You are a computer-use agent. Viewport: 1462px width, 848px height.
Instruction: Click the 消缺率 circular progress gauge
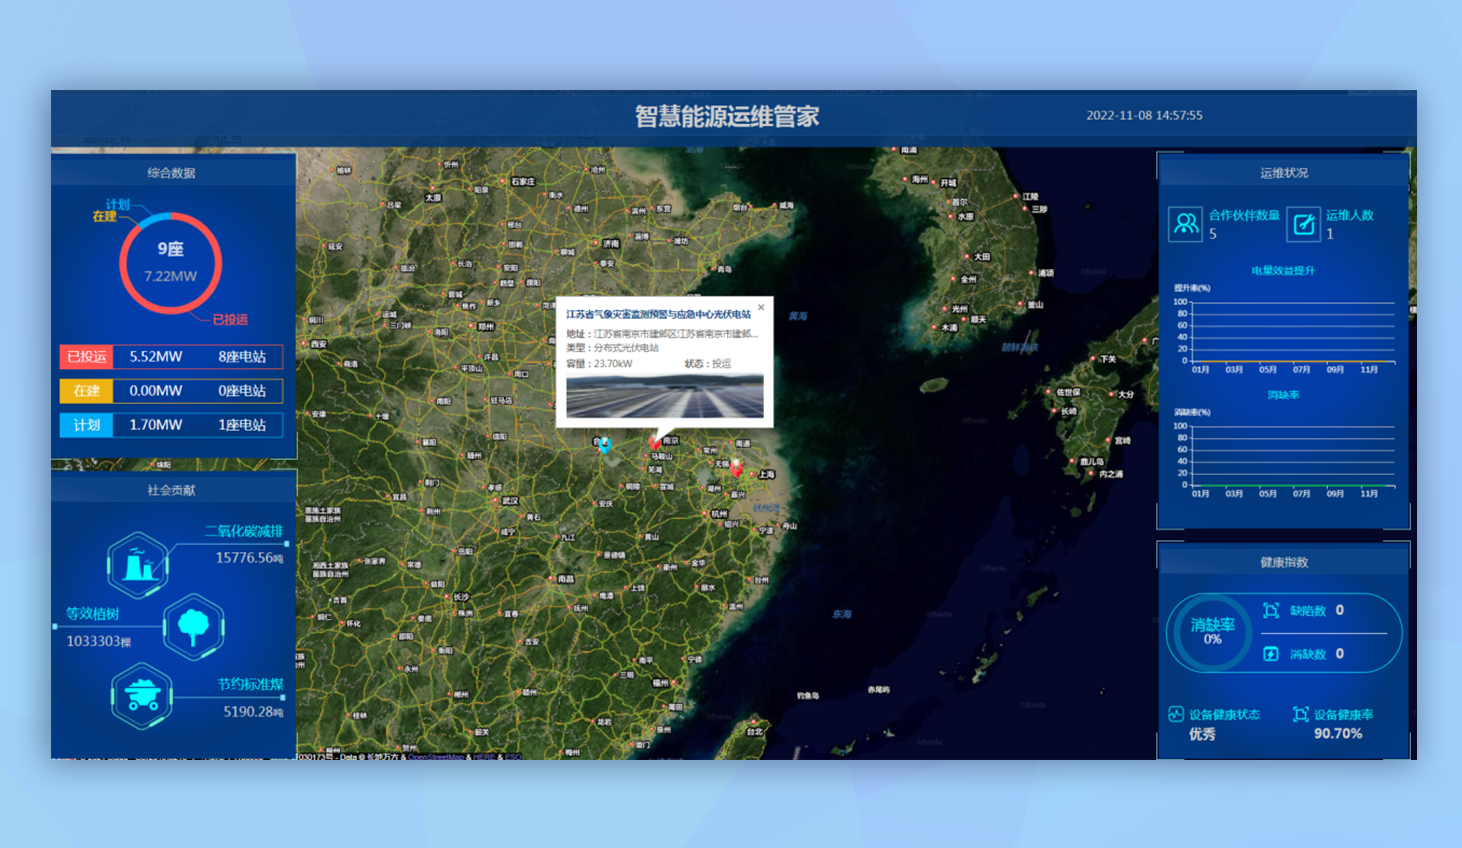tap(1212, 631)
